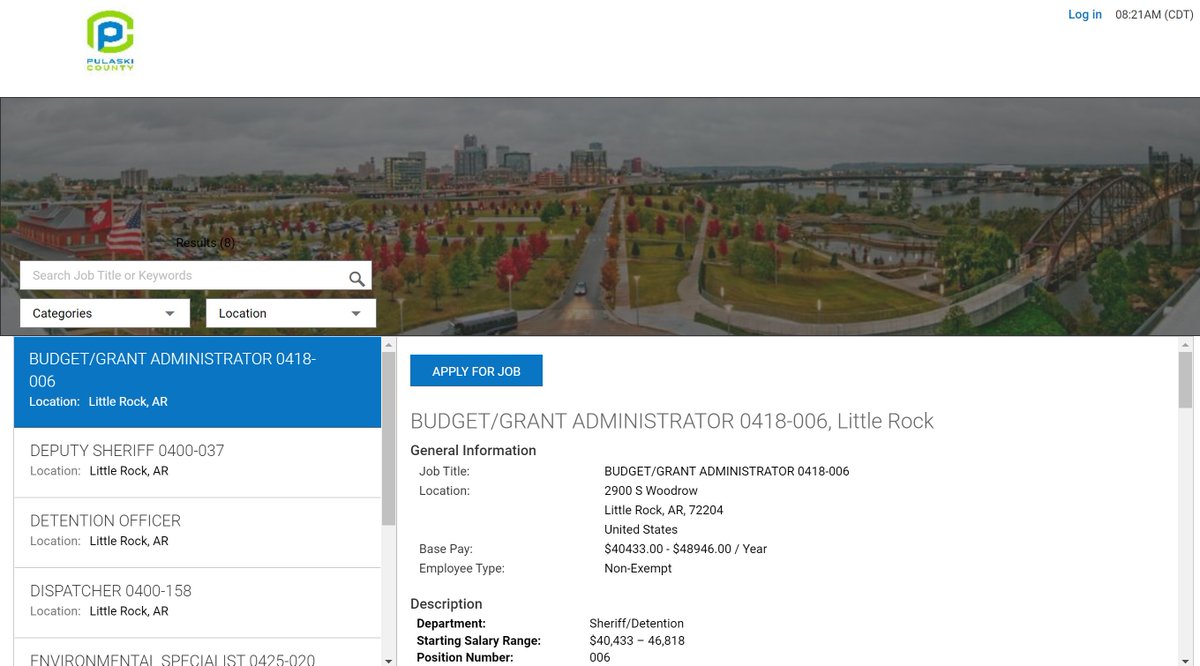Click the Description section heading
This screenshot has width=1200, height=666.
[x=446, y=604]
